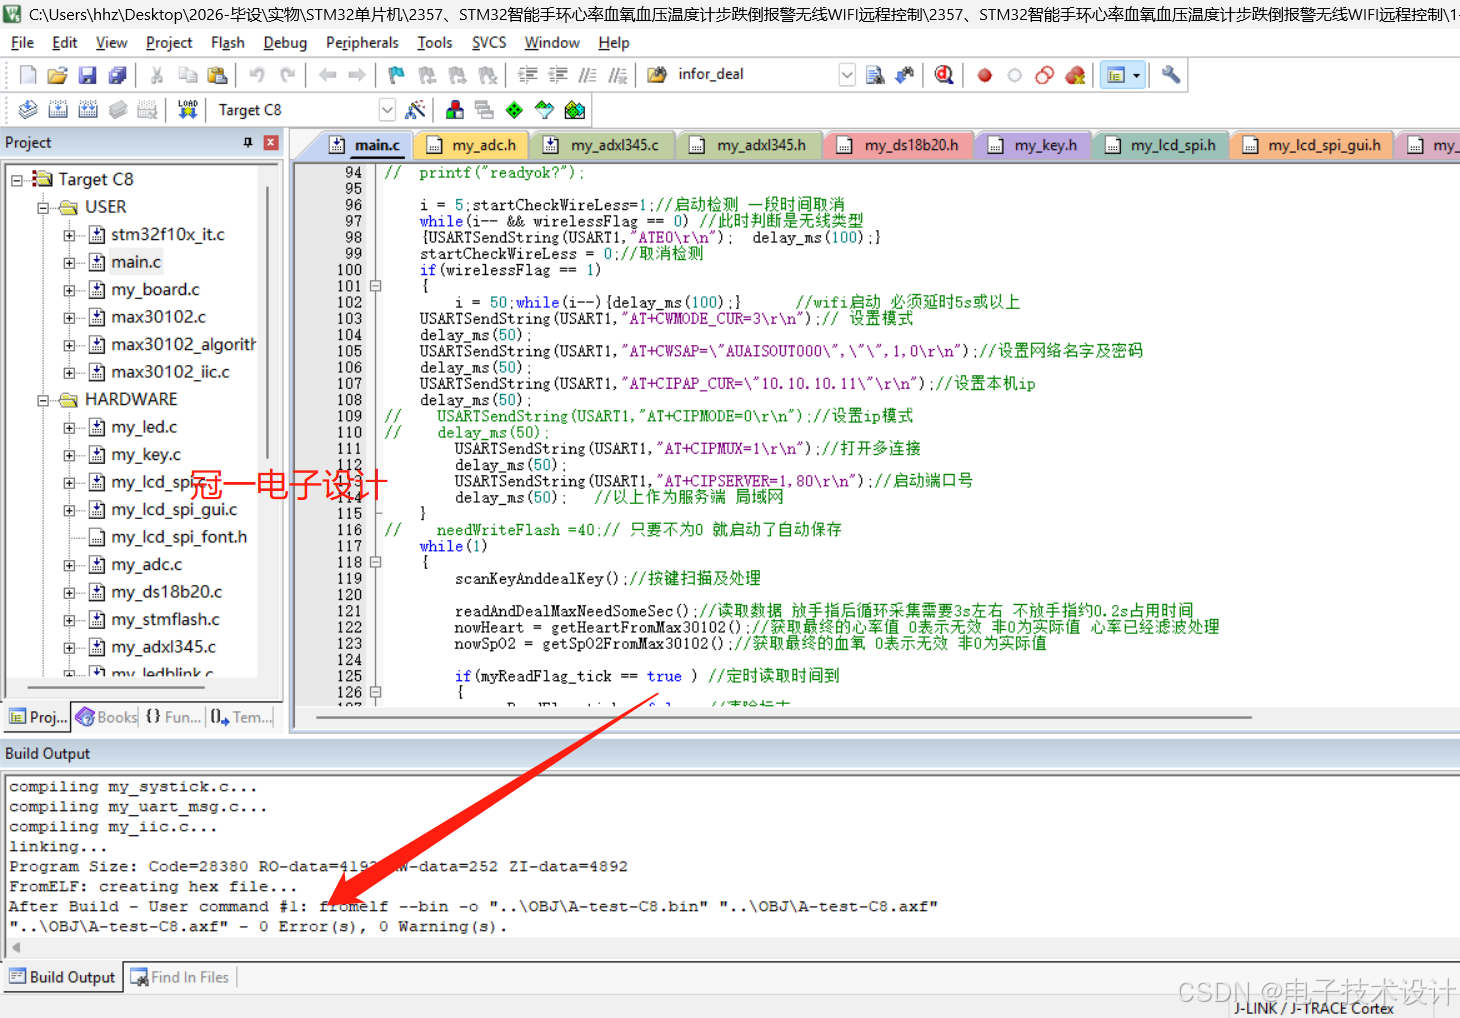Start the debug session with magnifier icon
Image resolution: width=1460 pixels, height=1018 pixels.
click(x=944, y=75)
